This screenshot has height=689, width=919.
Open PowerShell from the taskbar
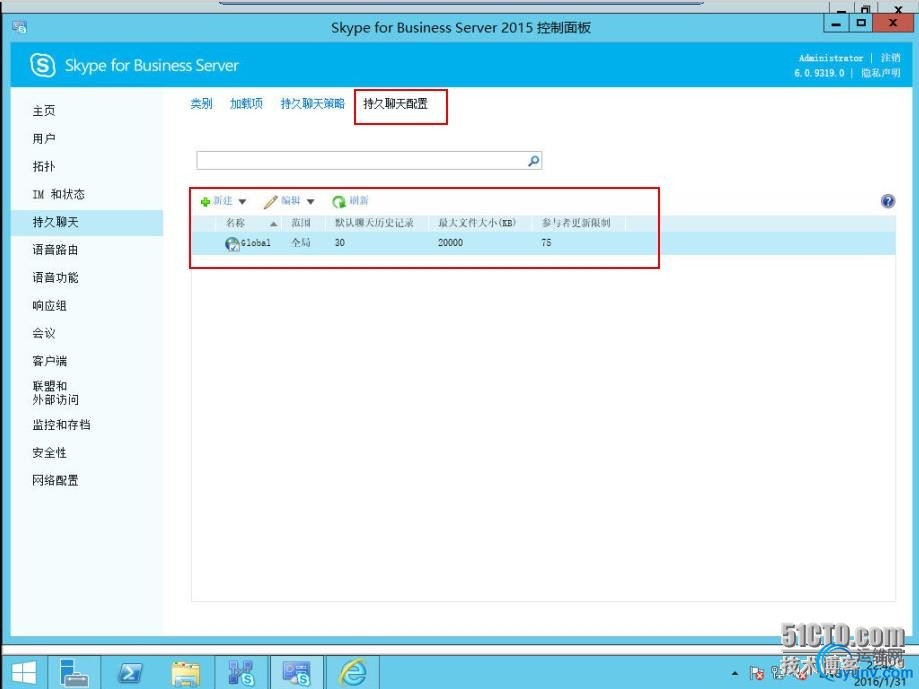(x=130, y=672)
